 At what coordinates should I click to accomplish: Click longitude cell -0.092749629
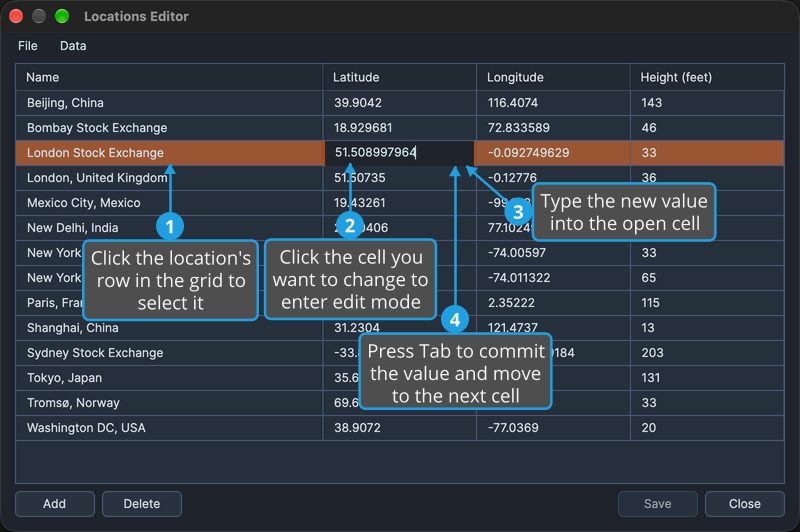coord(554,153)
